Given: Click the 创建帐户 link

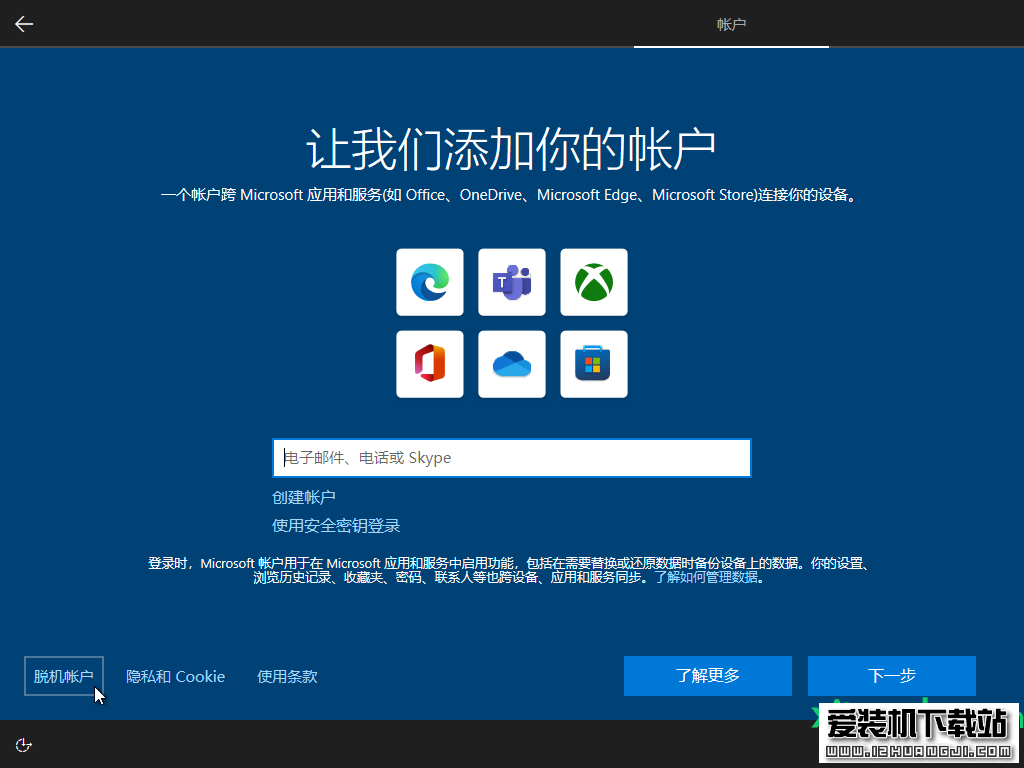Looking at the screenshot, I should (x=304, y=498).
